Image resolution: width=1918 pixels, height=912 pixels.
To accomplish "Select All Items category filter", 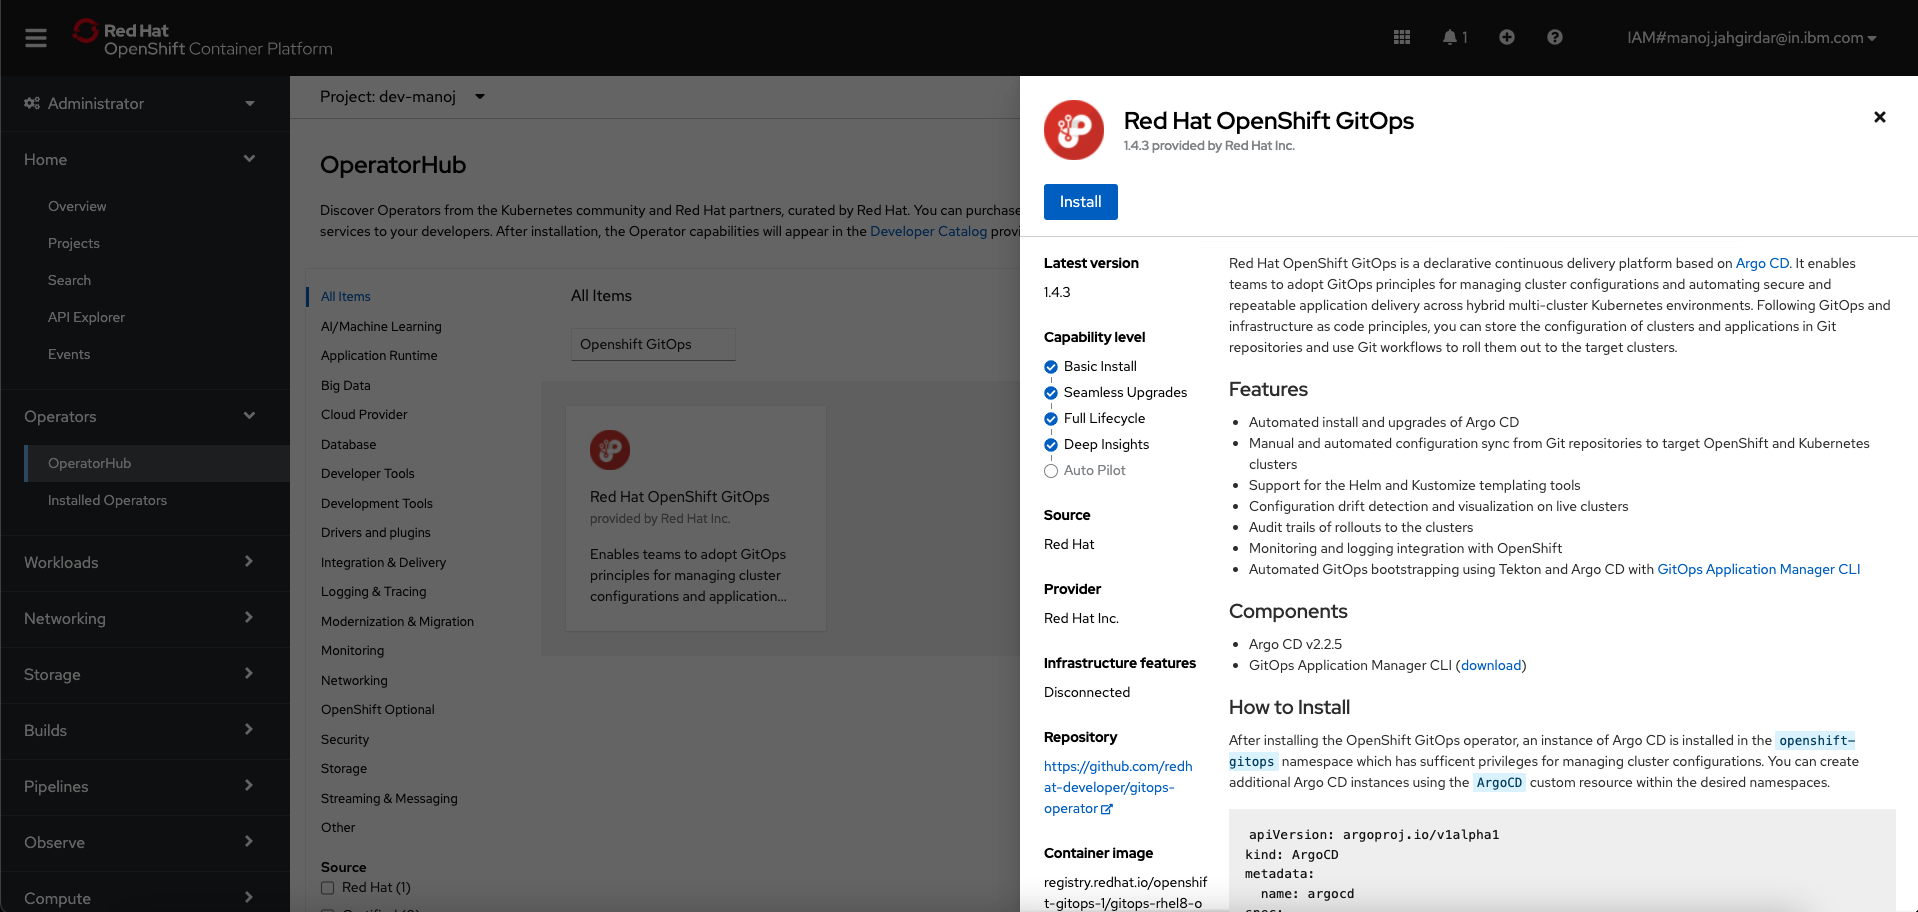I will tap(345, 297).
